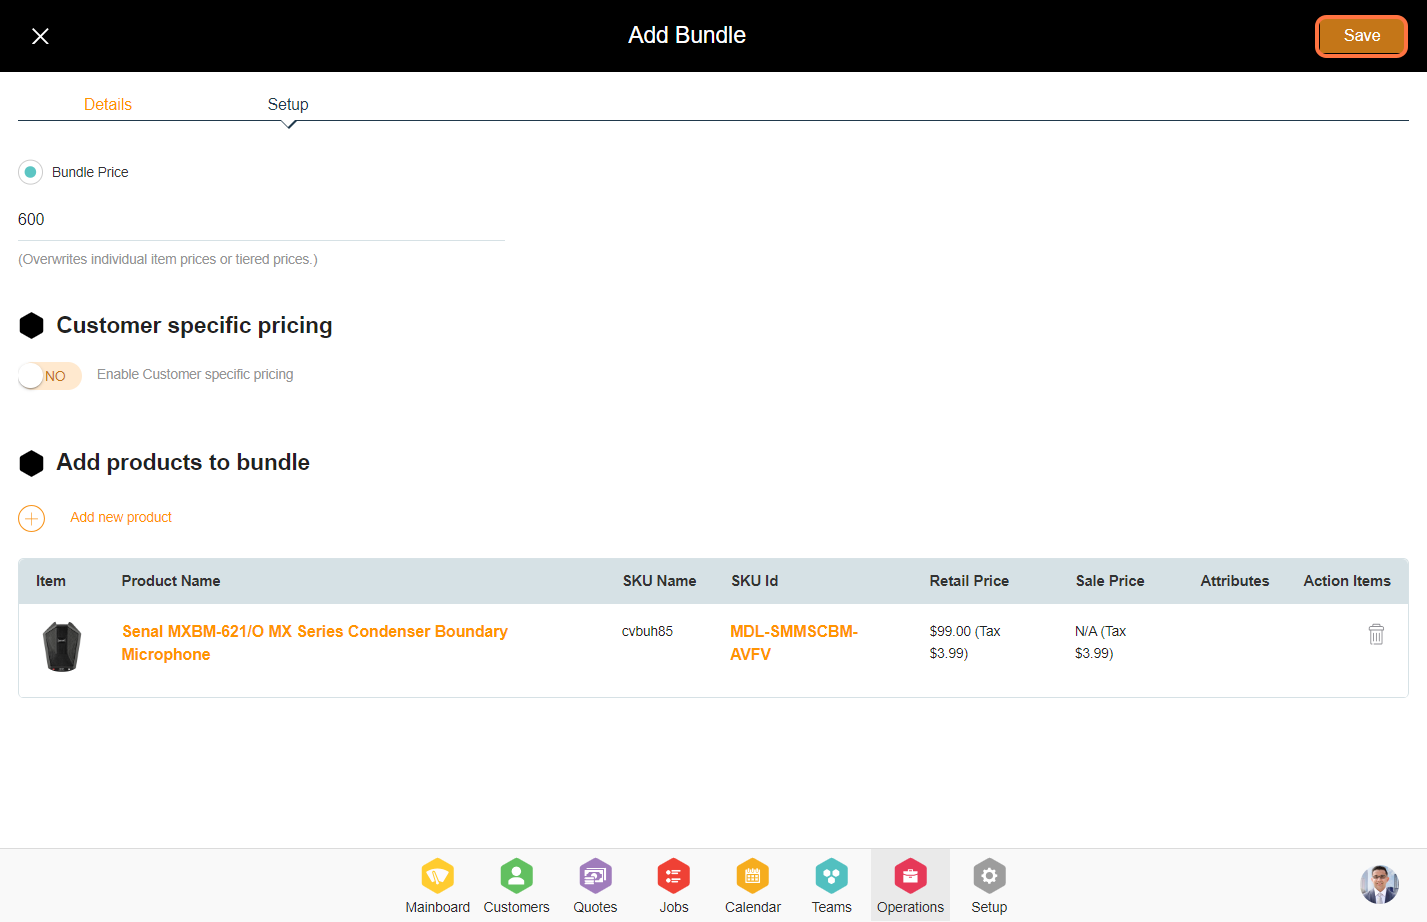Click the Customer specific pricing heading
The height and width of the screenshot is (922, 1427).
[x=194, y=325]
